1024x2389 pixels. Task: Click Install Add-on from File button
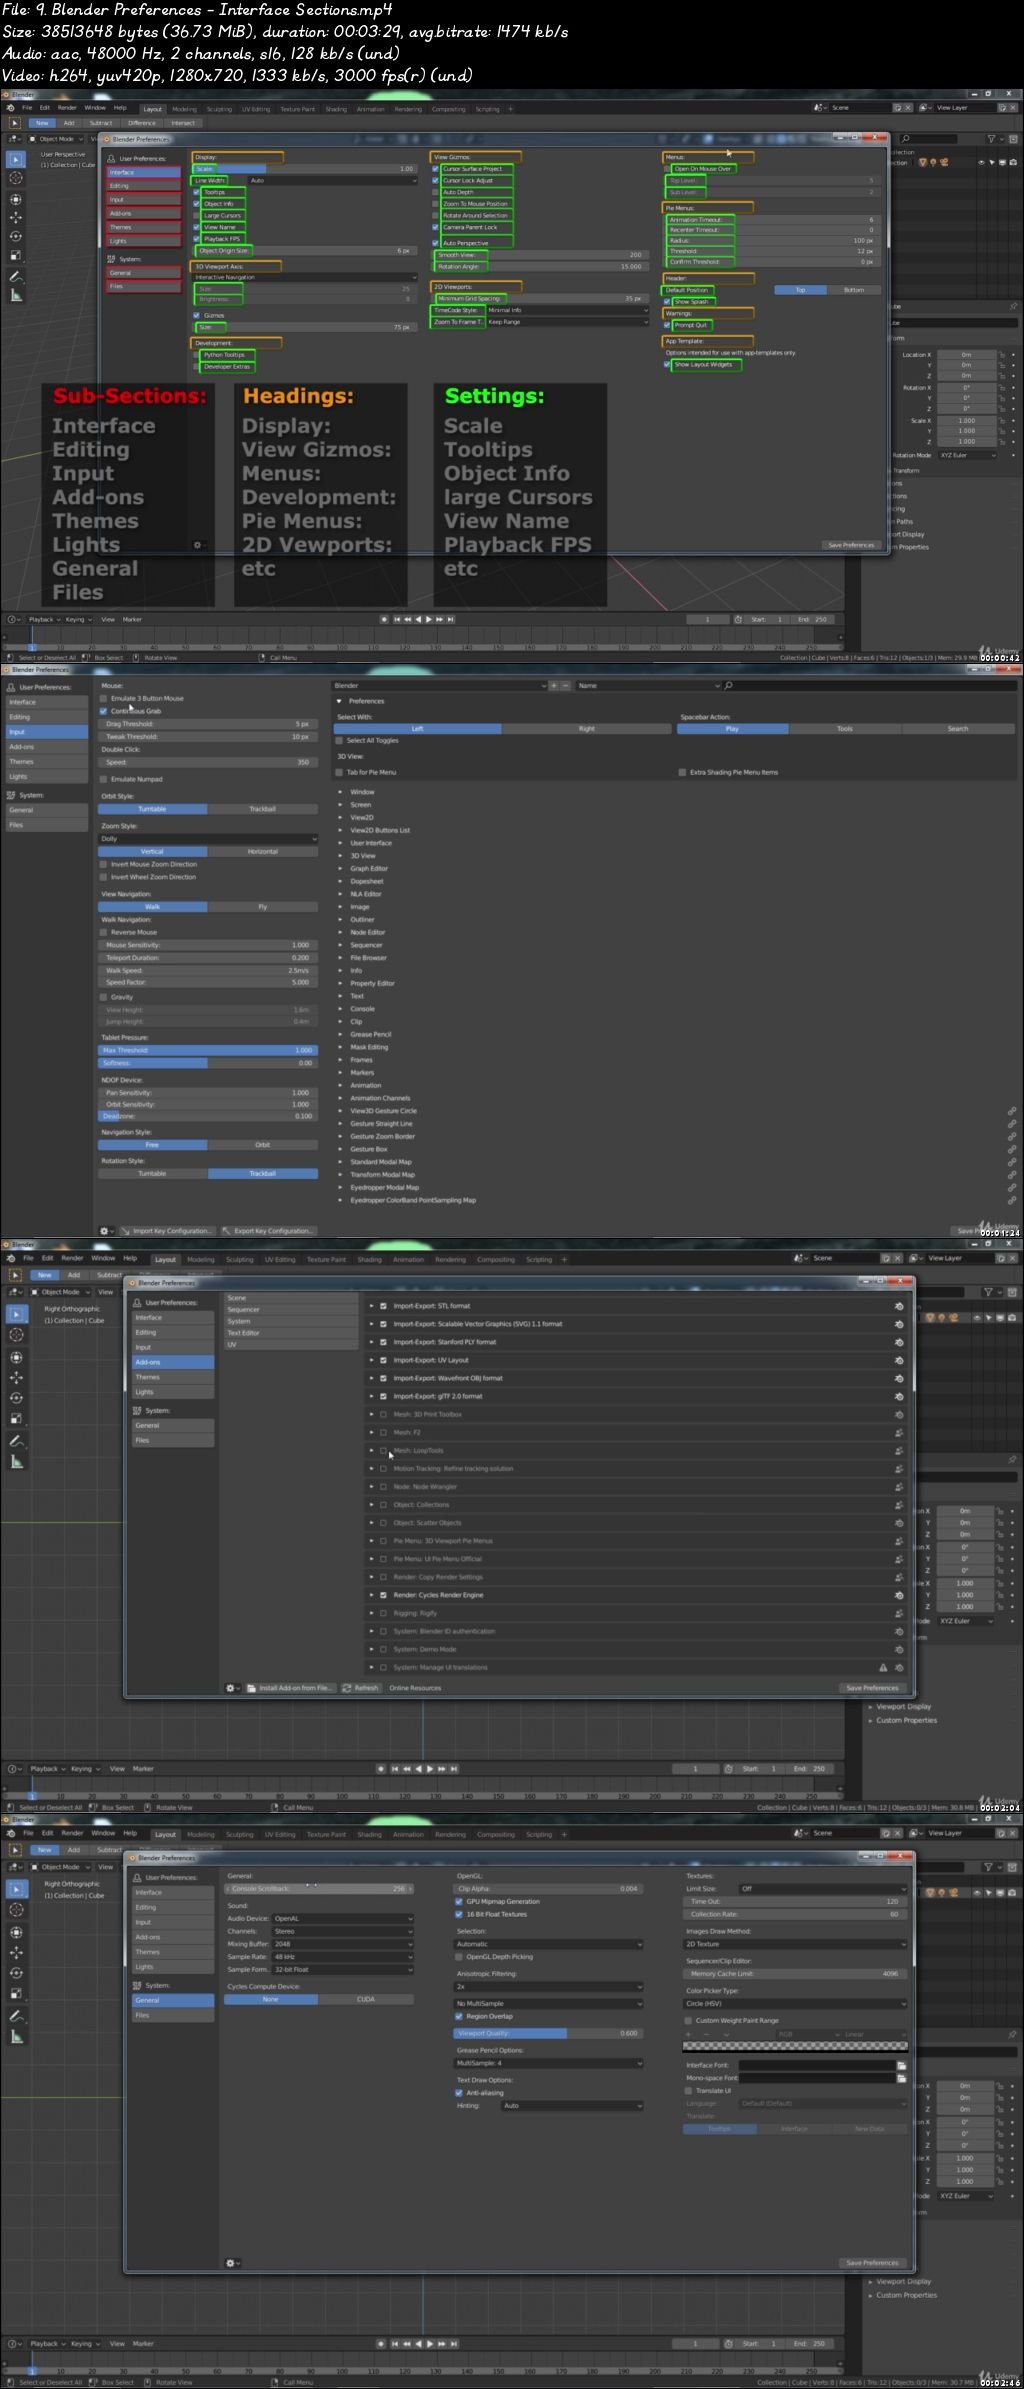click(290, 1688)
